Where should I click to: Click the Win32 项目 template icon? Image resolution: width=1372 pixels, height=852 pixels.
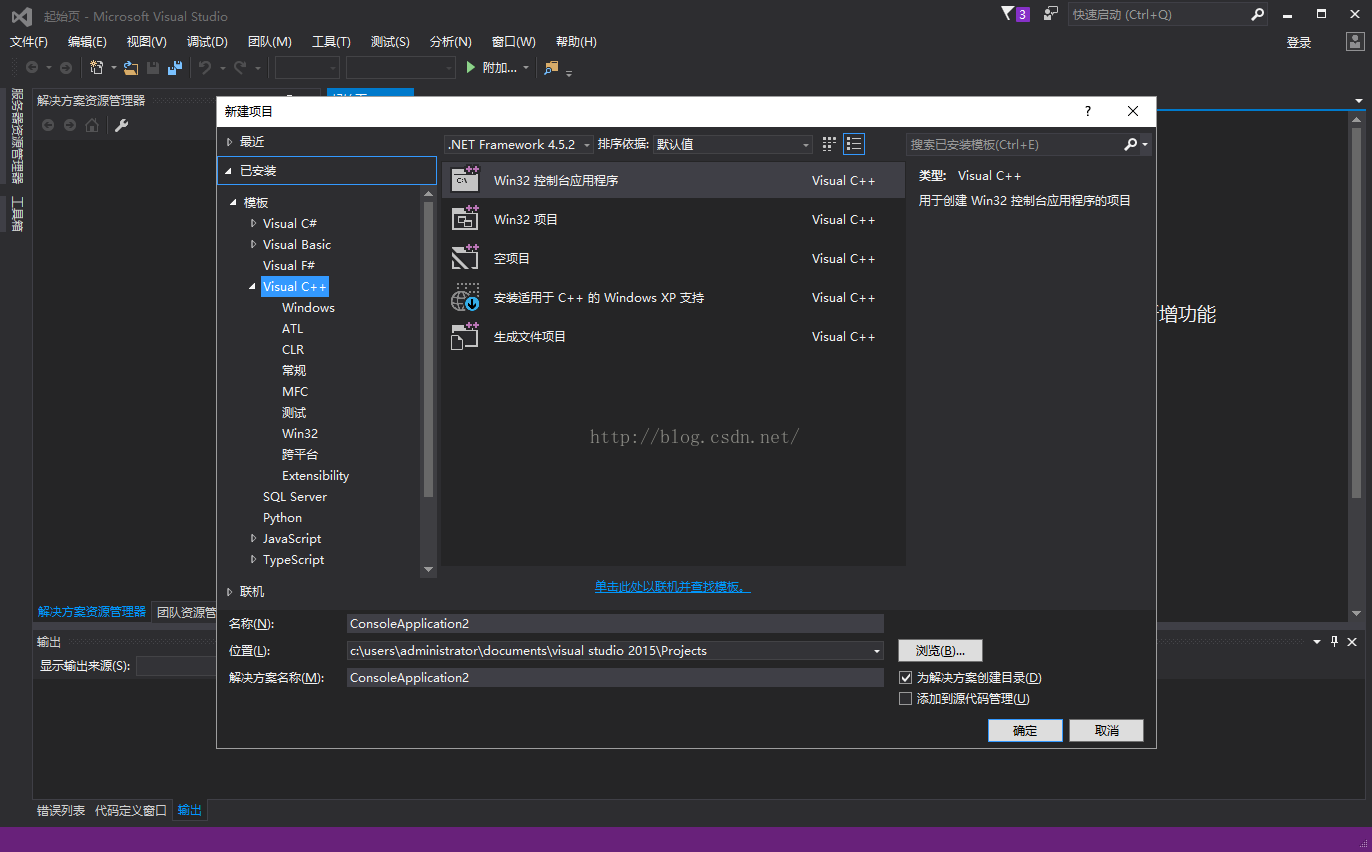(465, 219)
